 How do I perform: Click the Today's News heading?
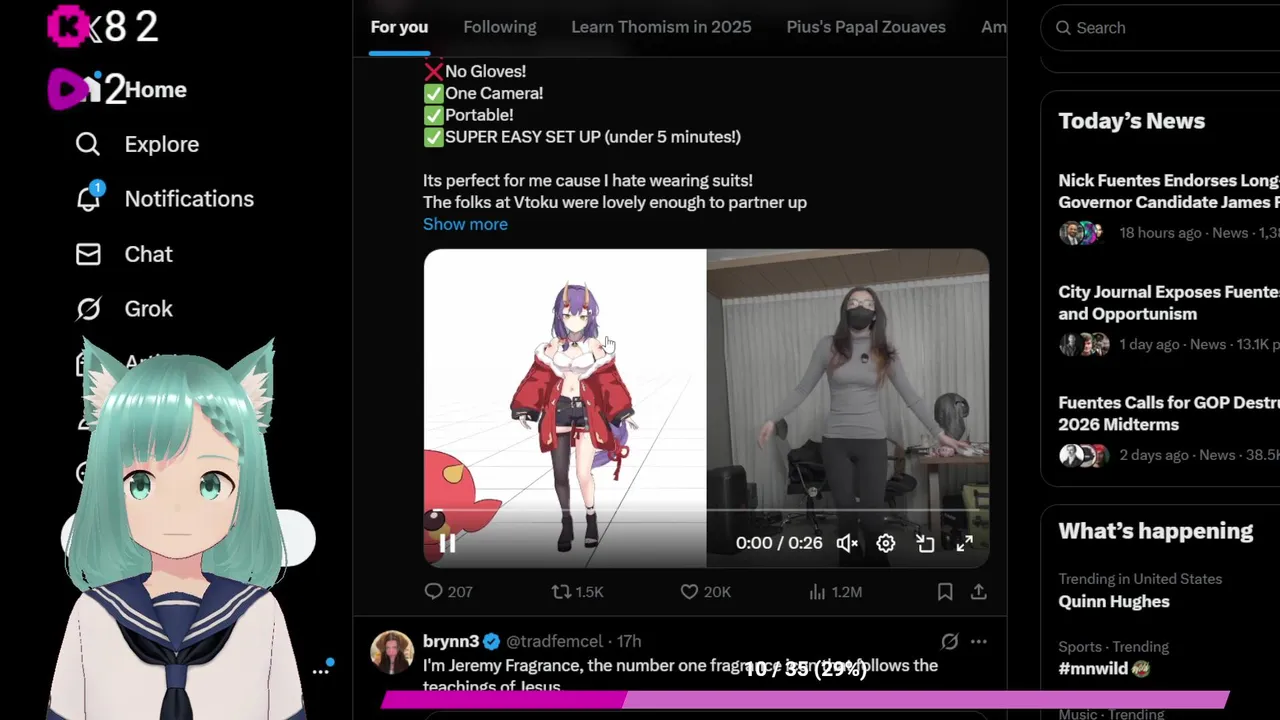[x=1131, y=121]
